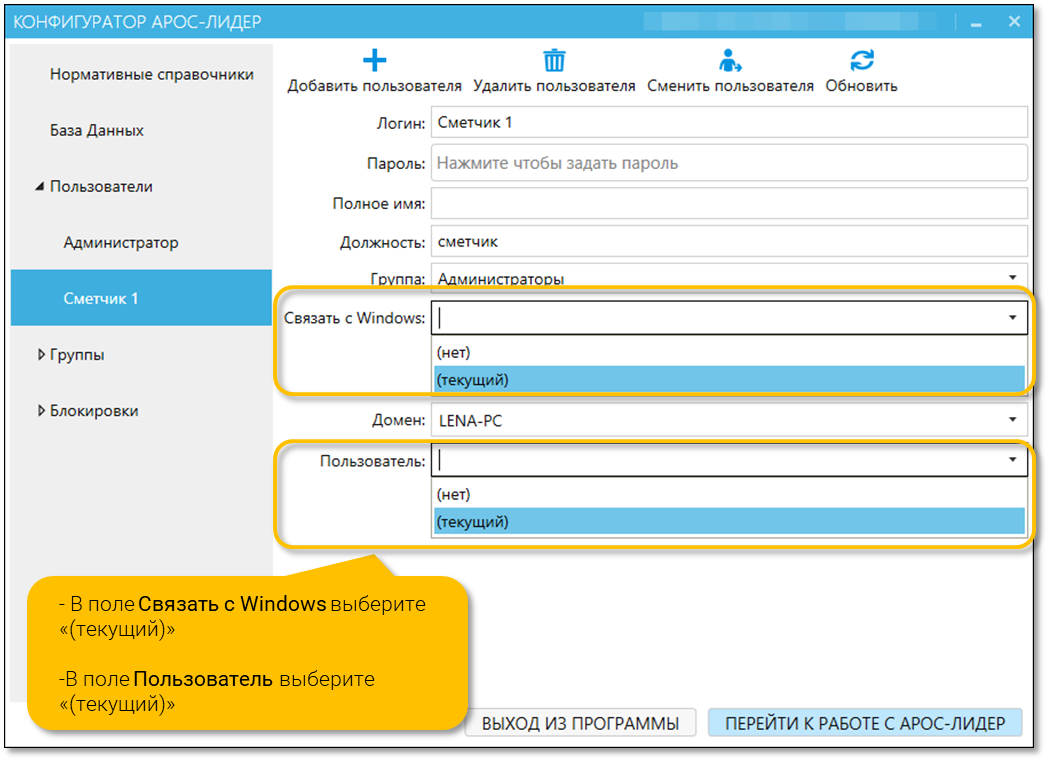Viewport: 1049px width, 761px height.
Task: Click ПЕРЕЙТИ К РАБОТЕ С АРОС-ЛИДЕР button
Action: tap(865, 723)
